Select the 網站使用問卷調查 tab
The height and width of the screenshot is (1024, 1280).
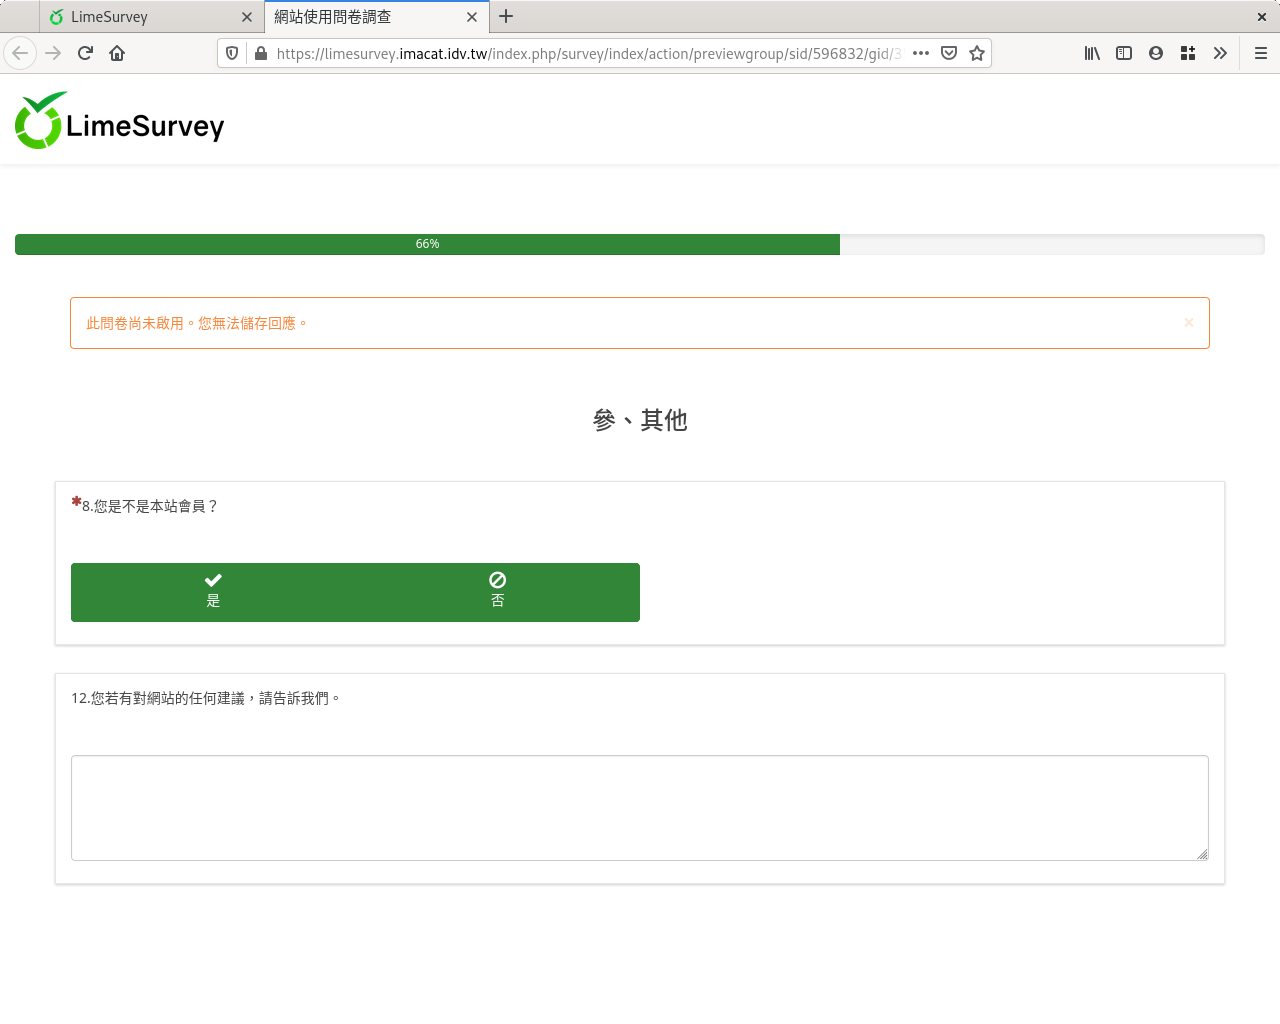[x=377, y=17]
